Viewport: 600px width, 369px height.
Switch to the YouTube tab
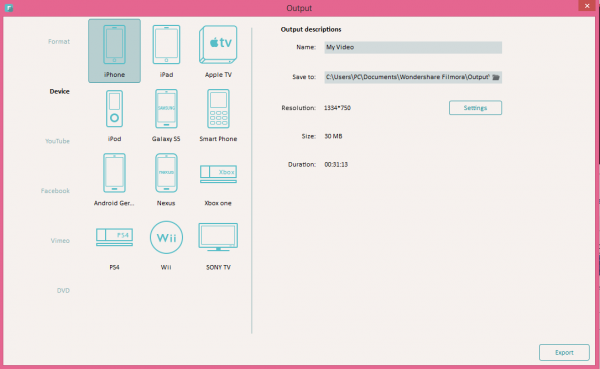[57, 141]
